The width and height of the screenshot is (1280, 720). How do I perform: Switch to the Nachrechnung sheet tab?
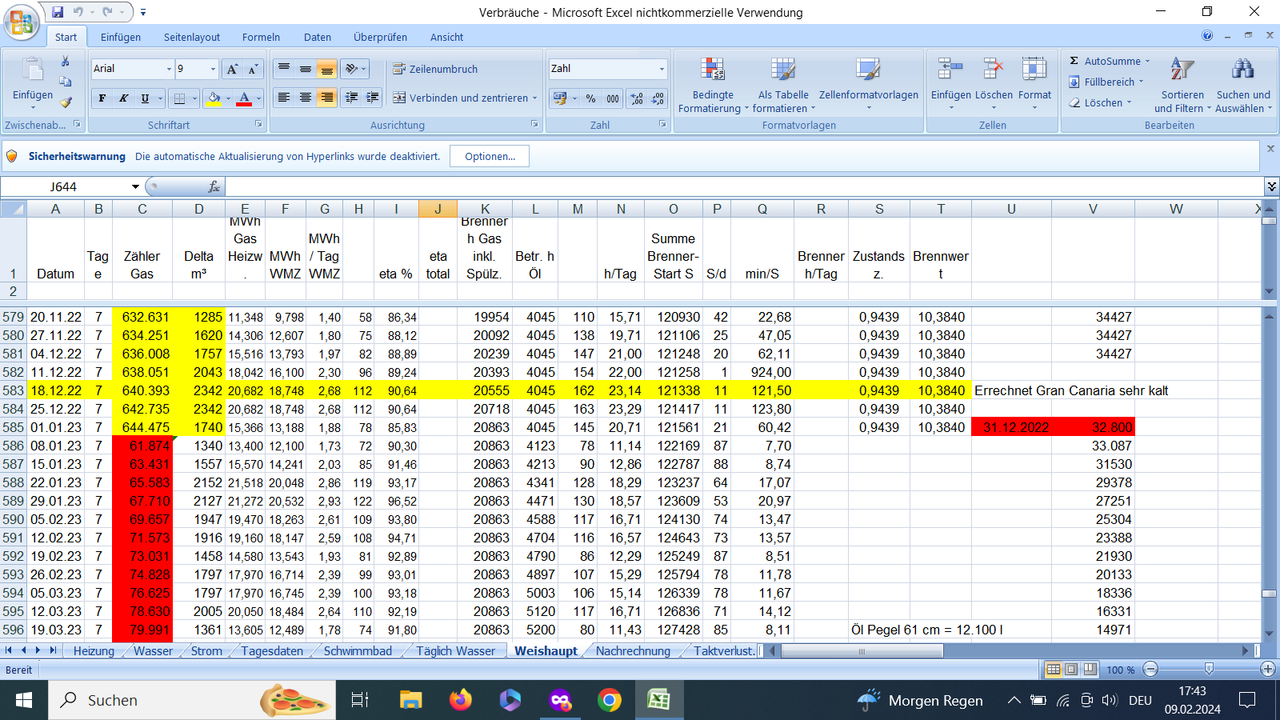point(633,651)
